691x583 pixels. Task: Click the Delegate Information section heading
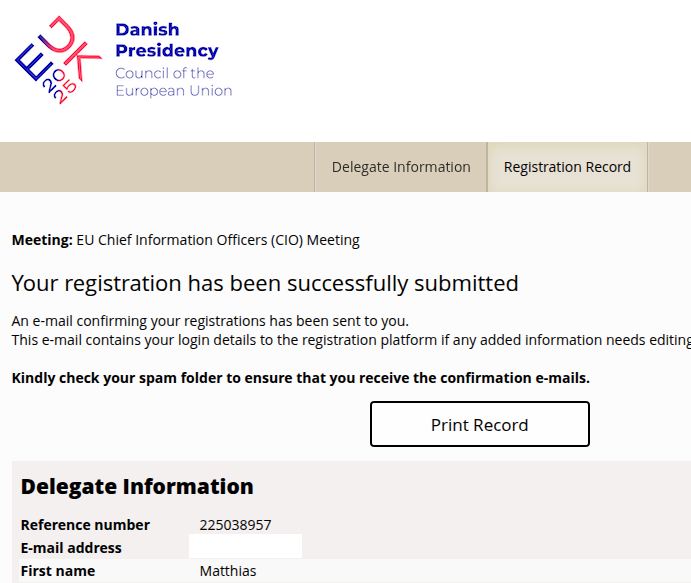tap(137, 487)
